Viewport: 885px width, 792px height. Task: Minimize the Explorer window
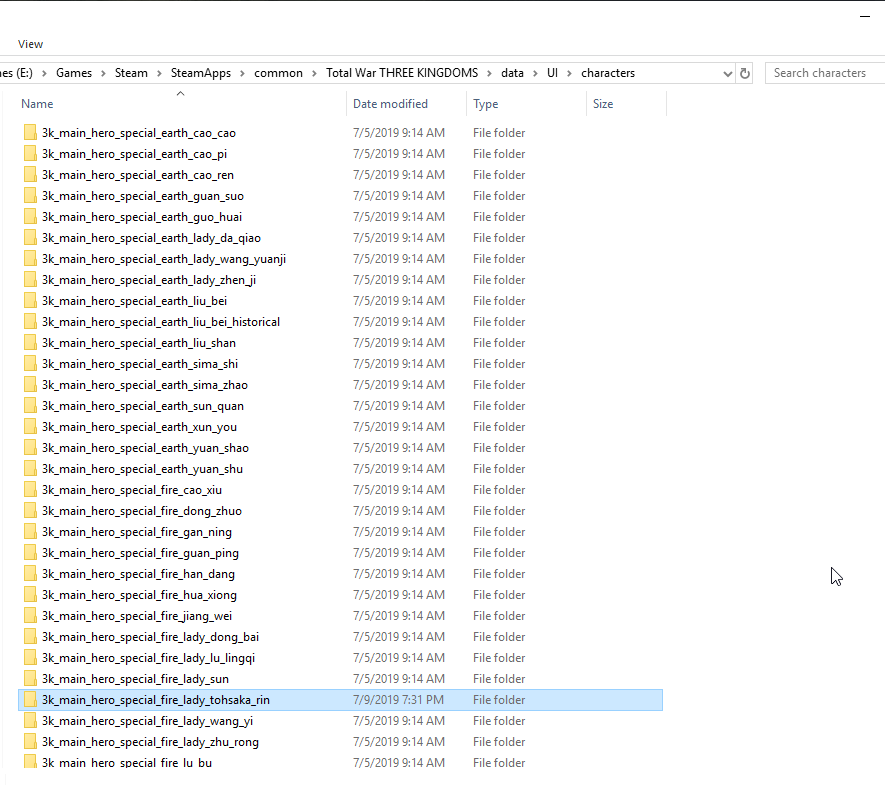pyautogui.click(x=865, y=16)
